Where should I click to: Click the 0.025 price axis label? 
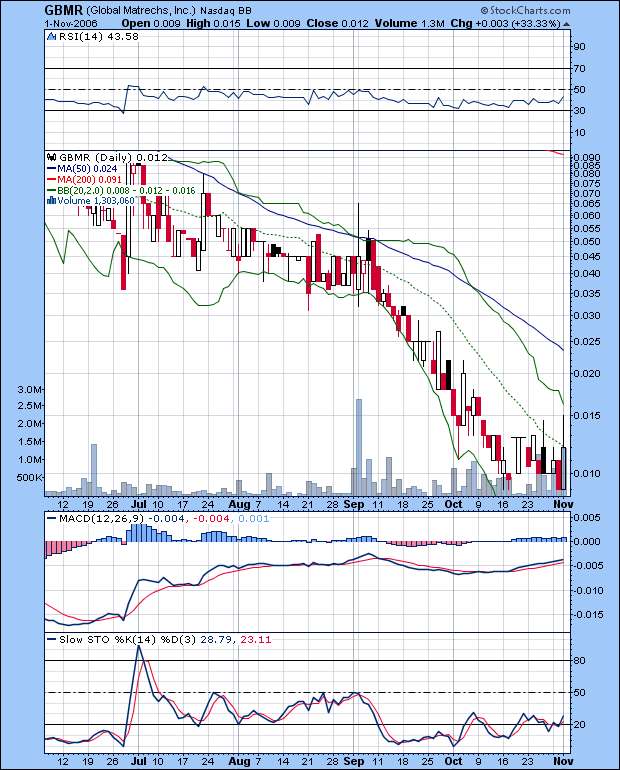587,341
